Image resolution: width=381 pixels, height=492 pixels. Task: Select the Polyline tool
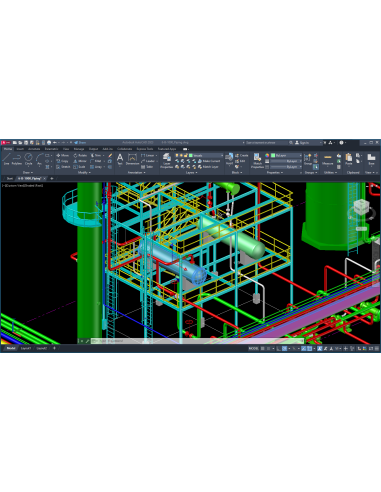pyautogui.click(x=16, y=159)
